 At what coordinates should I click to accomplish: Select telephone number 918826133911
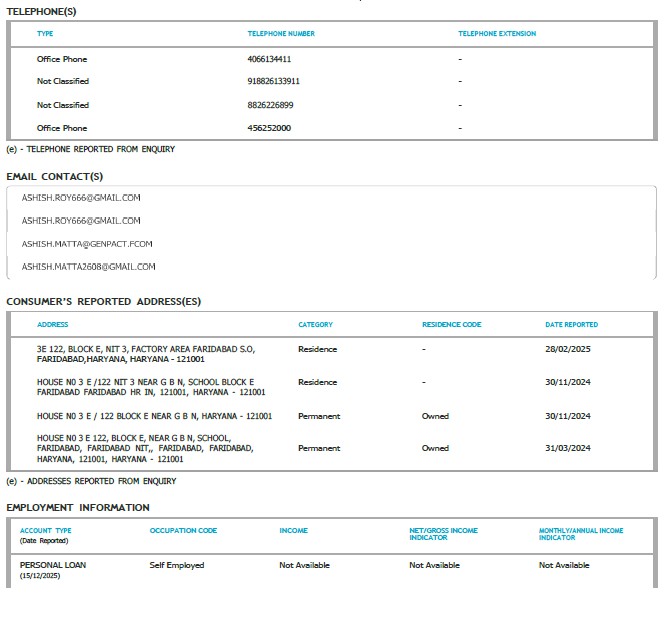pyautogui.click(x=273, y=81)
